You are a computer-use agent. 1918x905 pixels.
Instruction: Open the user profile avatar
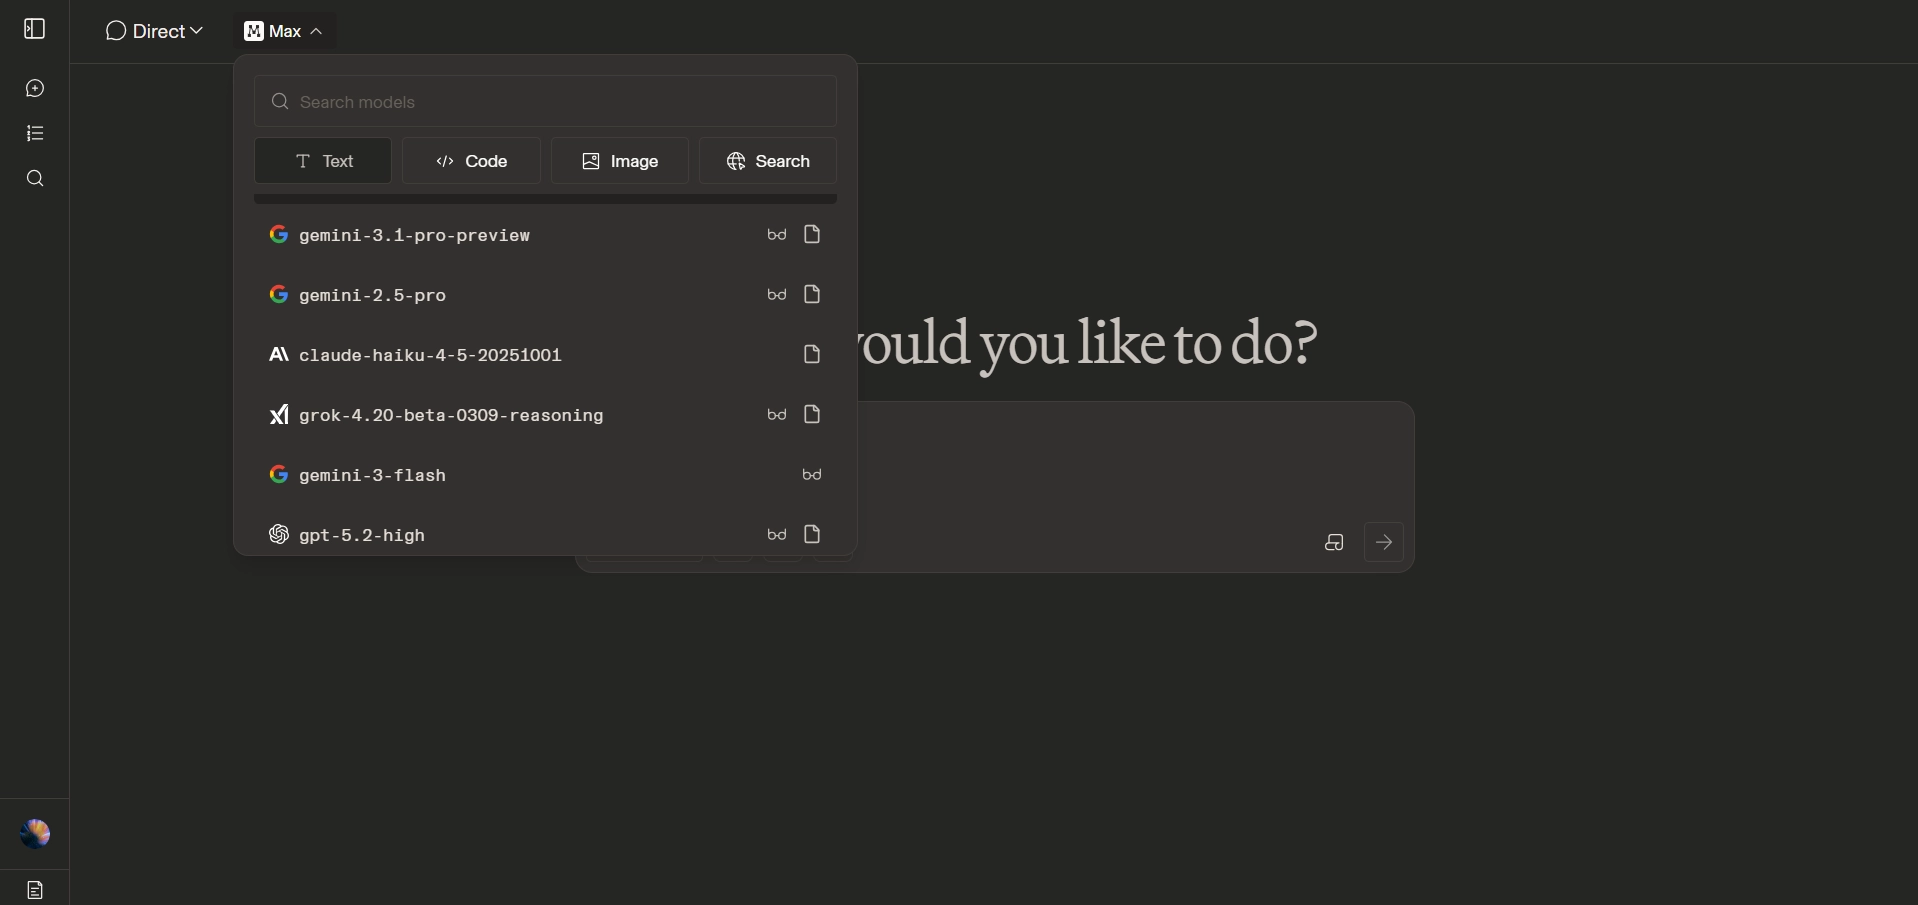(35, 834)
